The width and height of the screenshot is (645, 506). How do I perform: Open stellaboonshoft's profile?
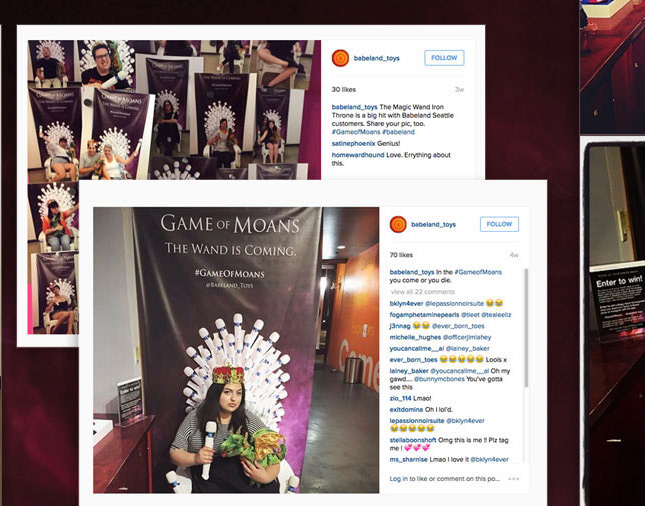coord(413,440)
